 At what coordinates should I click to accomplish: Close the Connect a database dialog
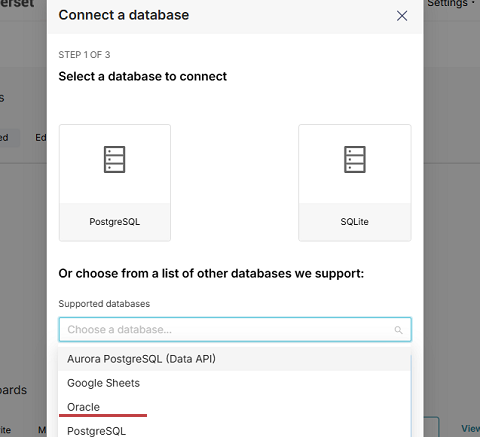coord(402,15)
